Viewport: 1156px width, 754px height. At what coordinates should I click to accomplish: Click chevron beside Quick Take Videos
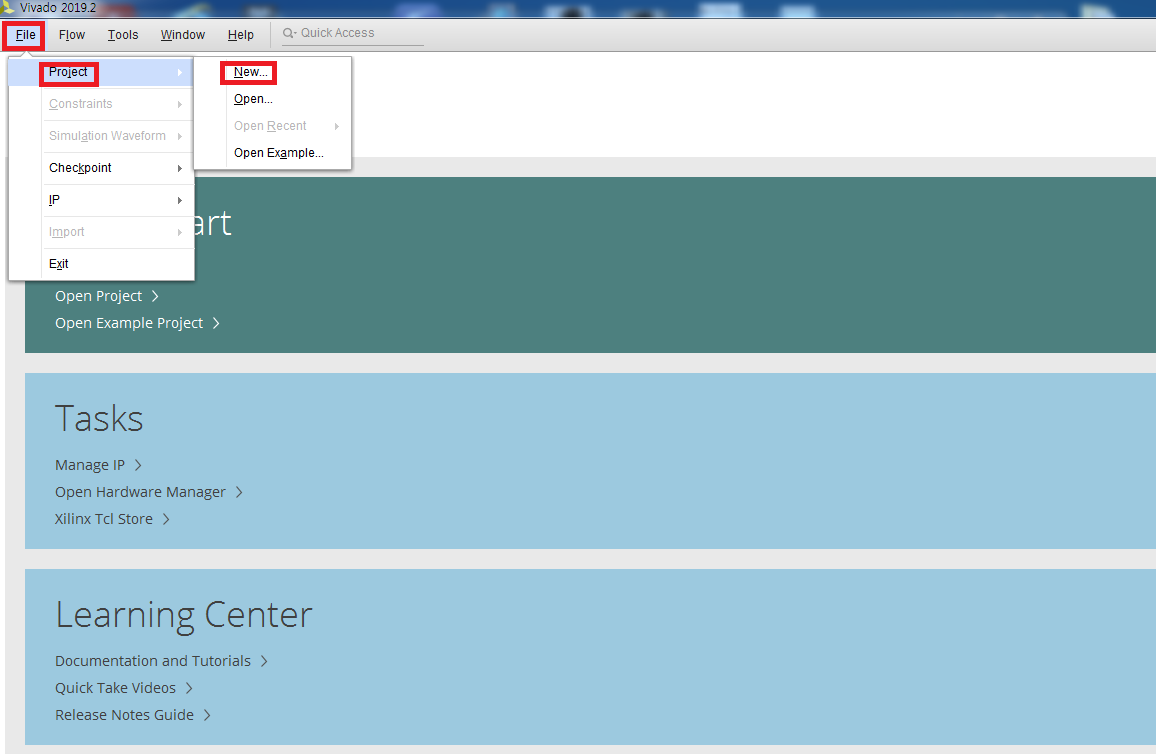(x=189, y=688)
